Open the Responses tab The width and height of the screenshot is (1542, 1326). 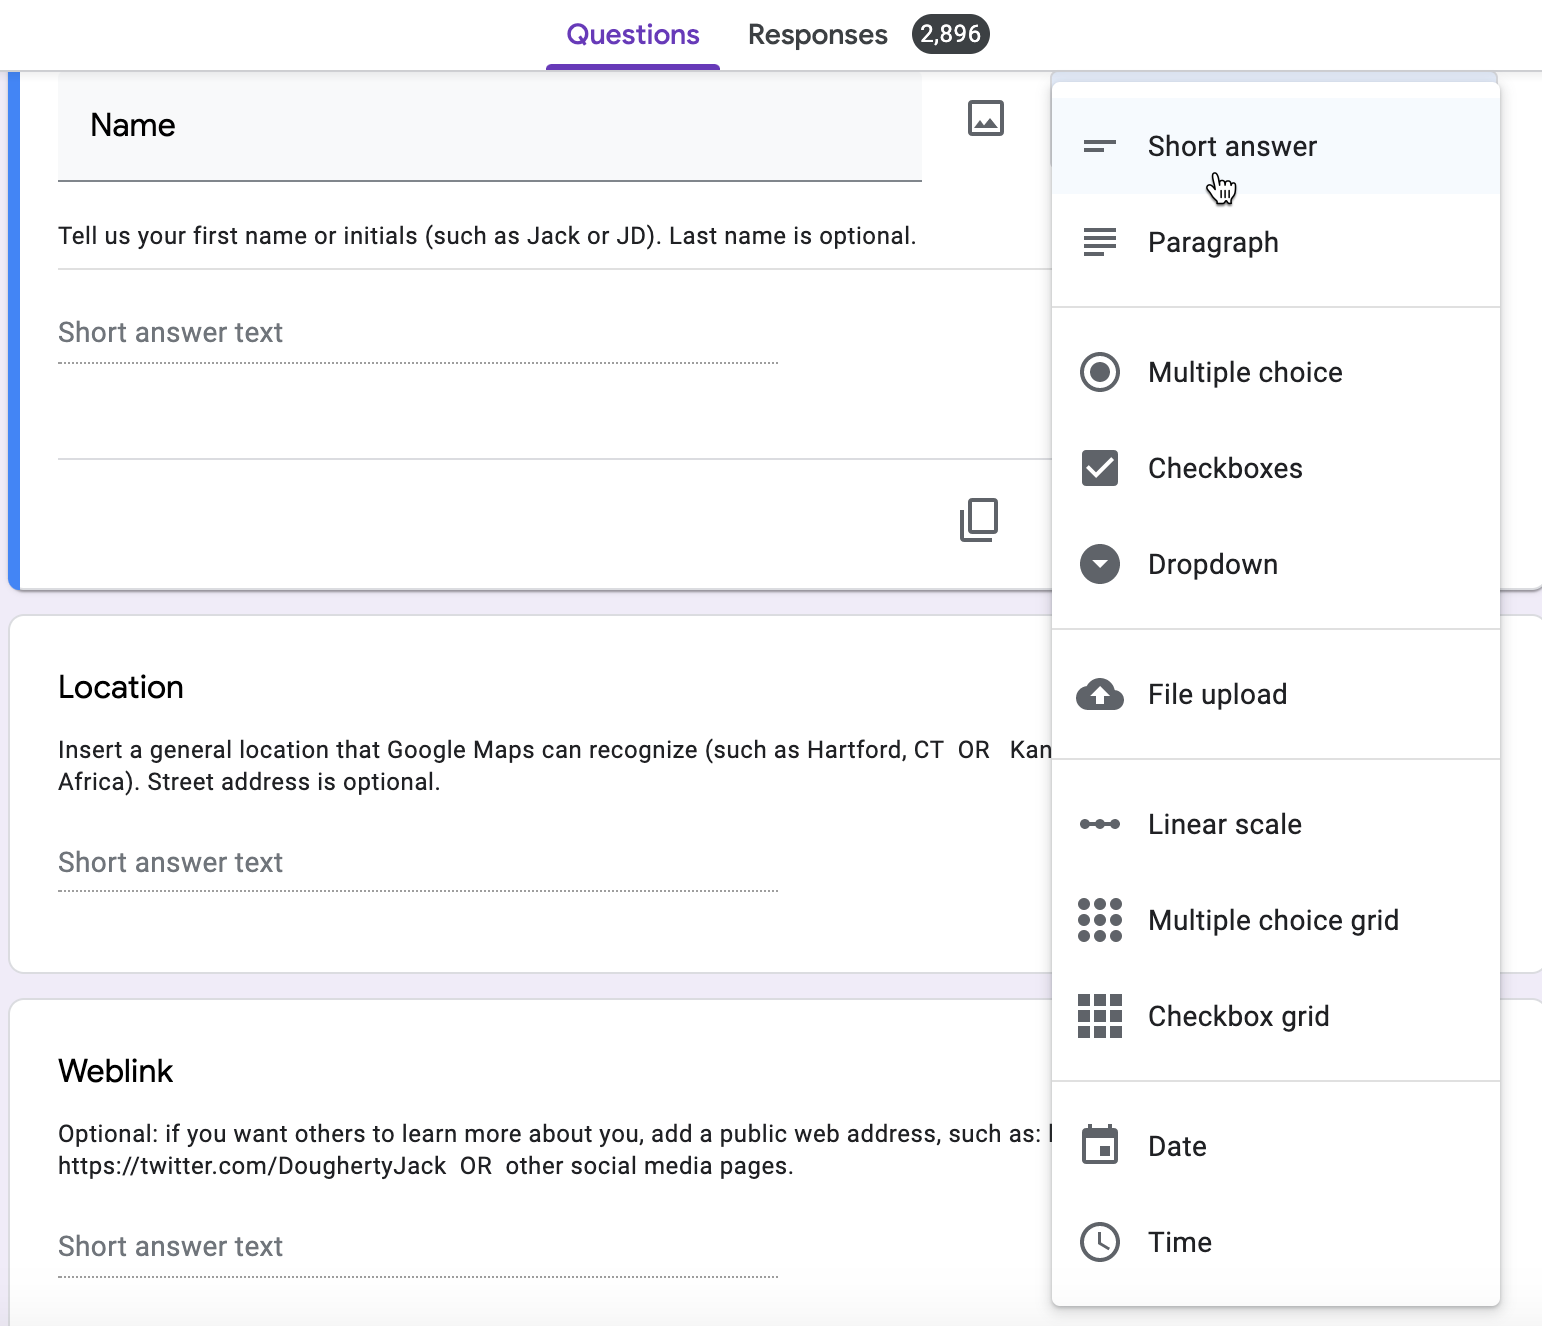tap(817, 35)
